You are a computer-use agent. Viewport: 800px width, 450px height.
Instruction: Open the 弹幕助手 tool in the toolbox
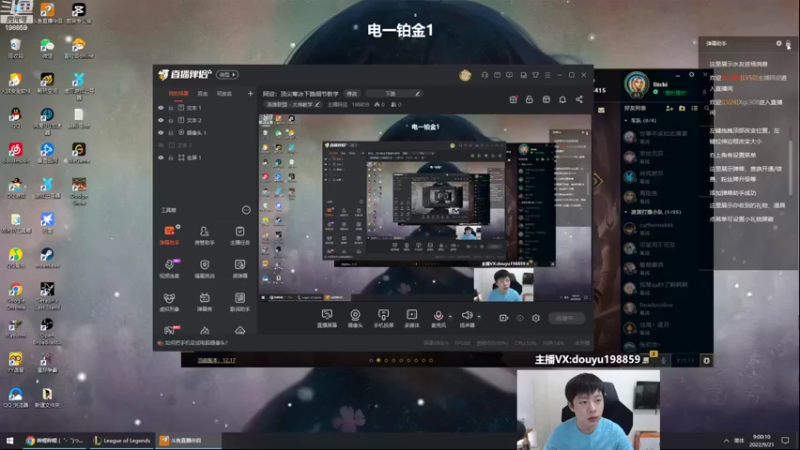click(x=169, y=235)
